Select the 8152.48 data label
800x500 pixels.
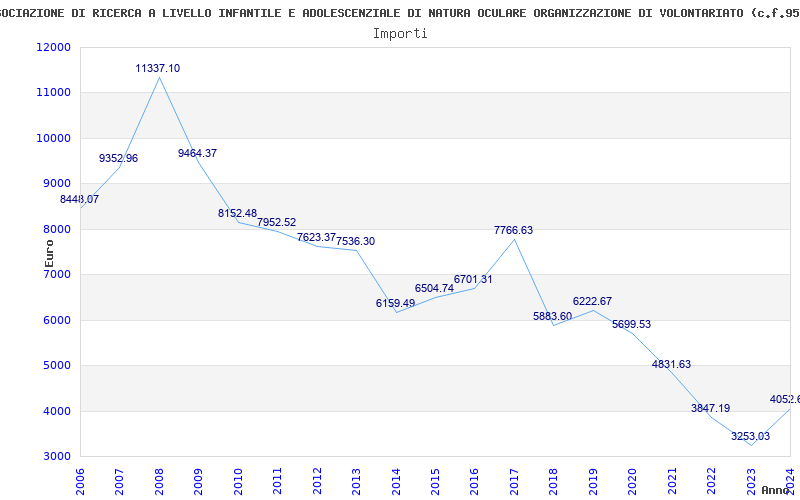pyautogui.click(x=237, y=213)
